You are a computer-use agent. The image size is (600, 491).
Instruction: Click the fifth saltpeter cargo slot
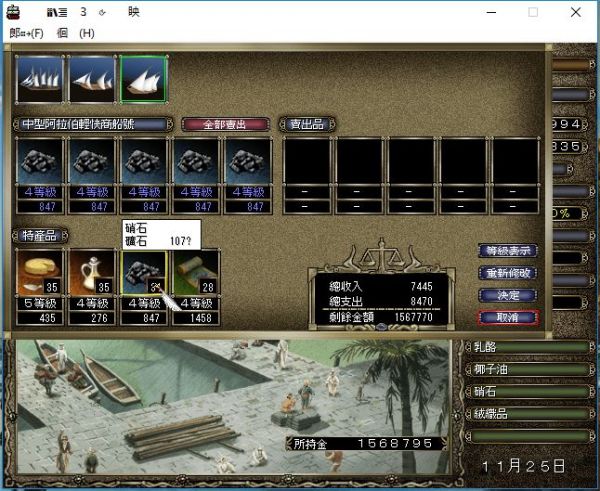tap(248, 162)
